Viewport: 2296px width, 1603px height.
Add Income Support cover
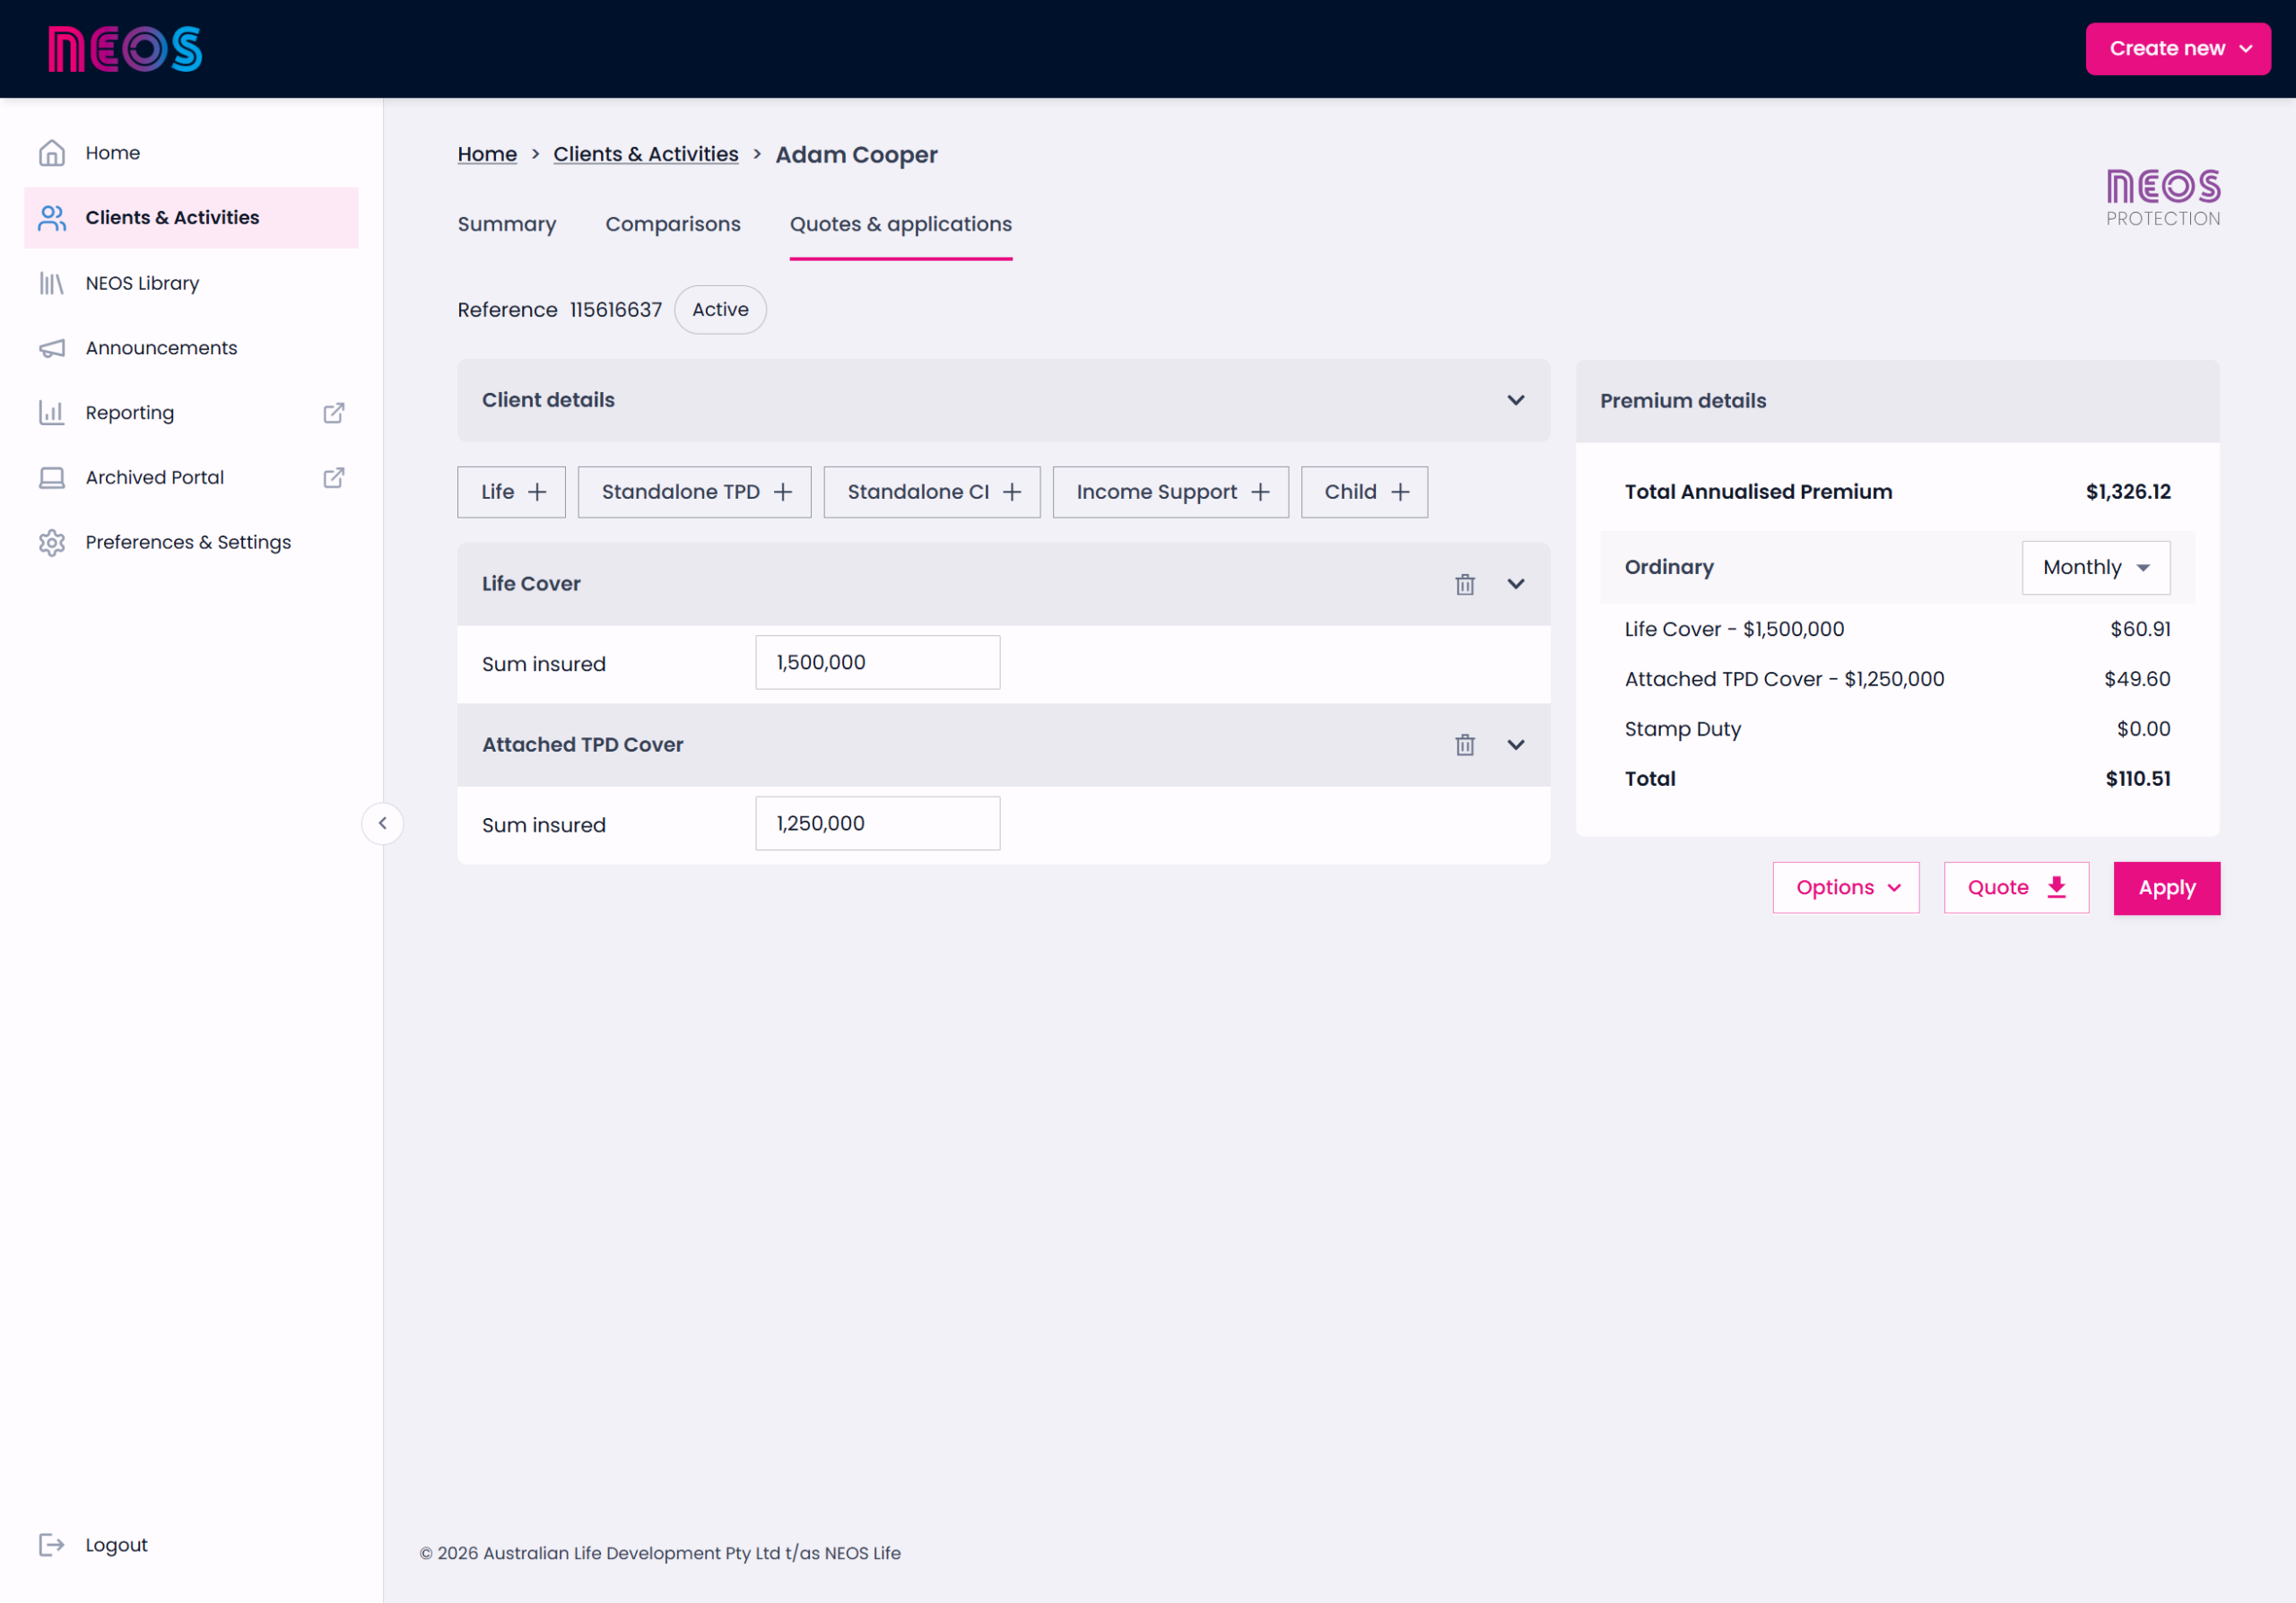tap(1171, 492)
